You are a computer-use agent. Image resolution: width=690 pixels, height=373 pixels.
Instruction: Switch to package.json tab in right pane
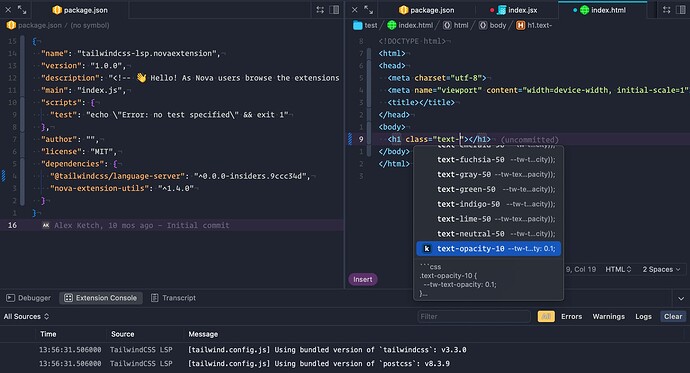click(x=426, y=10)
